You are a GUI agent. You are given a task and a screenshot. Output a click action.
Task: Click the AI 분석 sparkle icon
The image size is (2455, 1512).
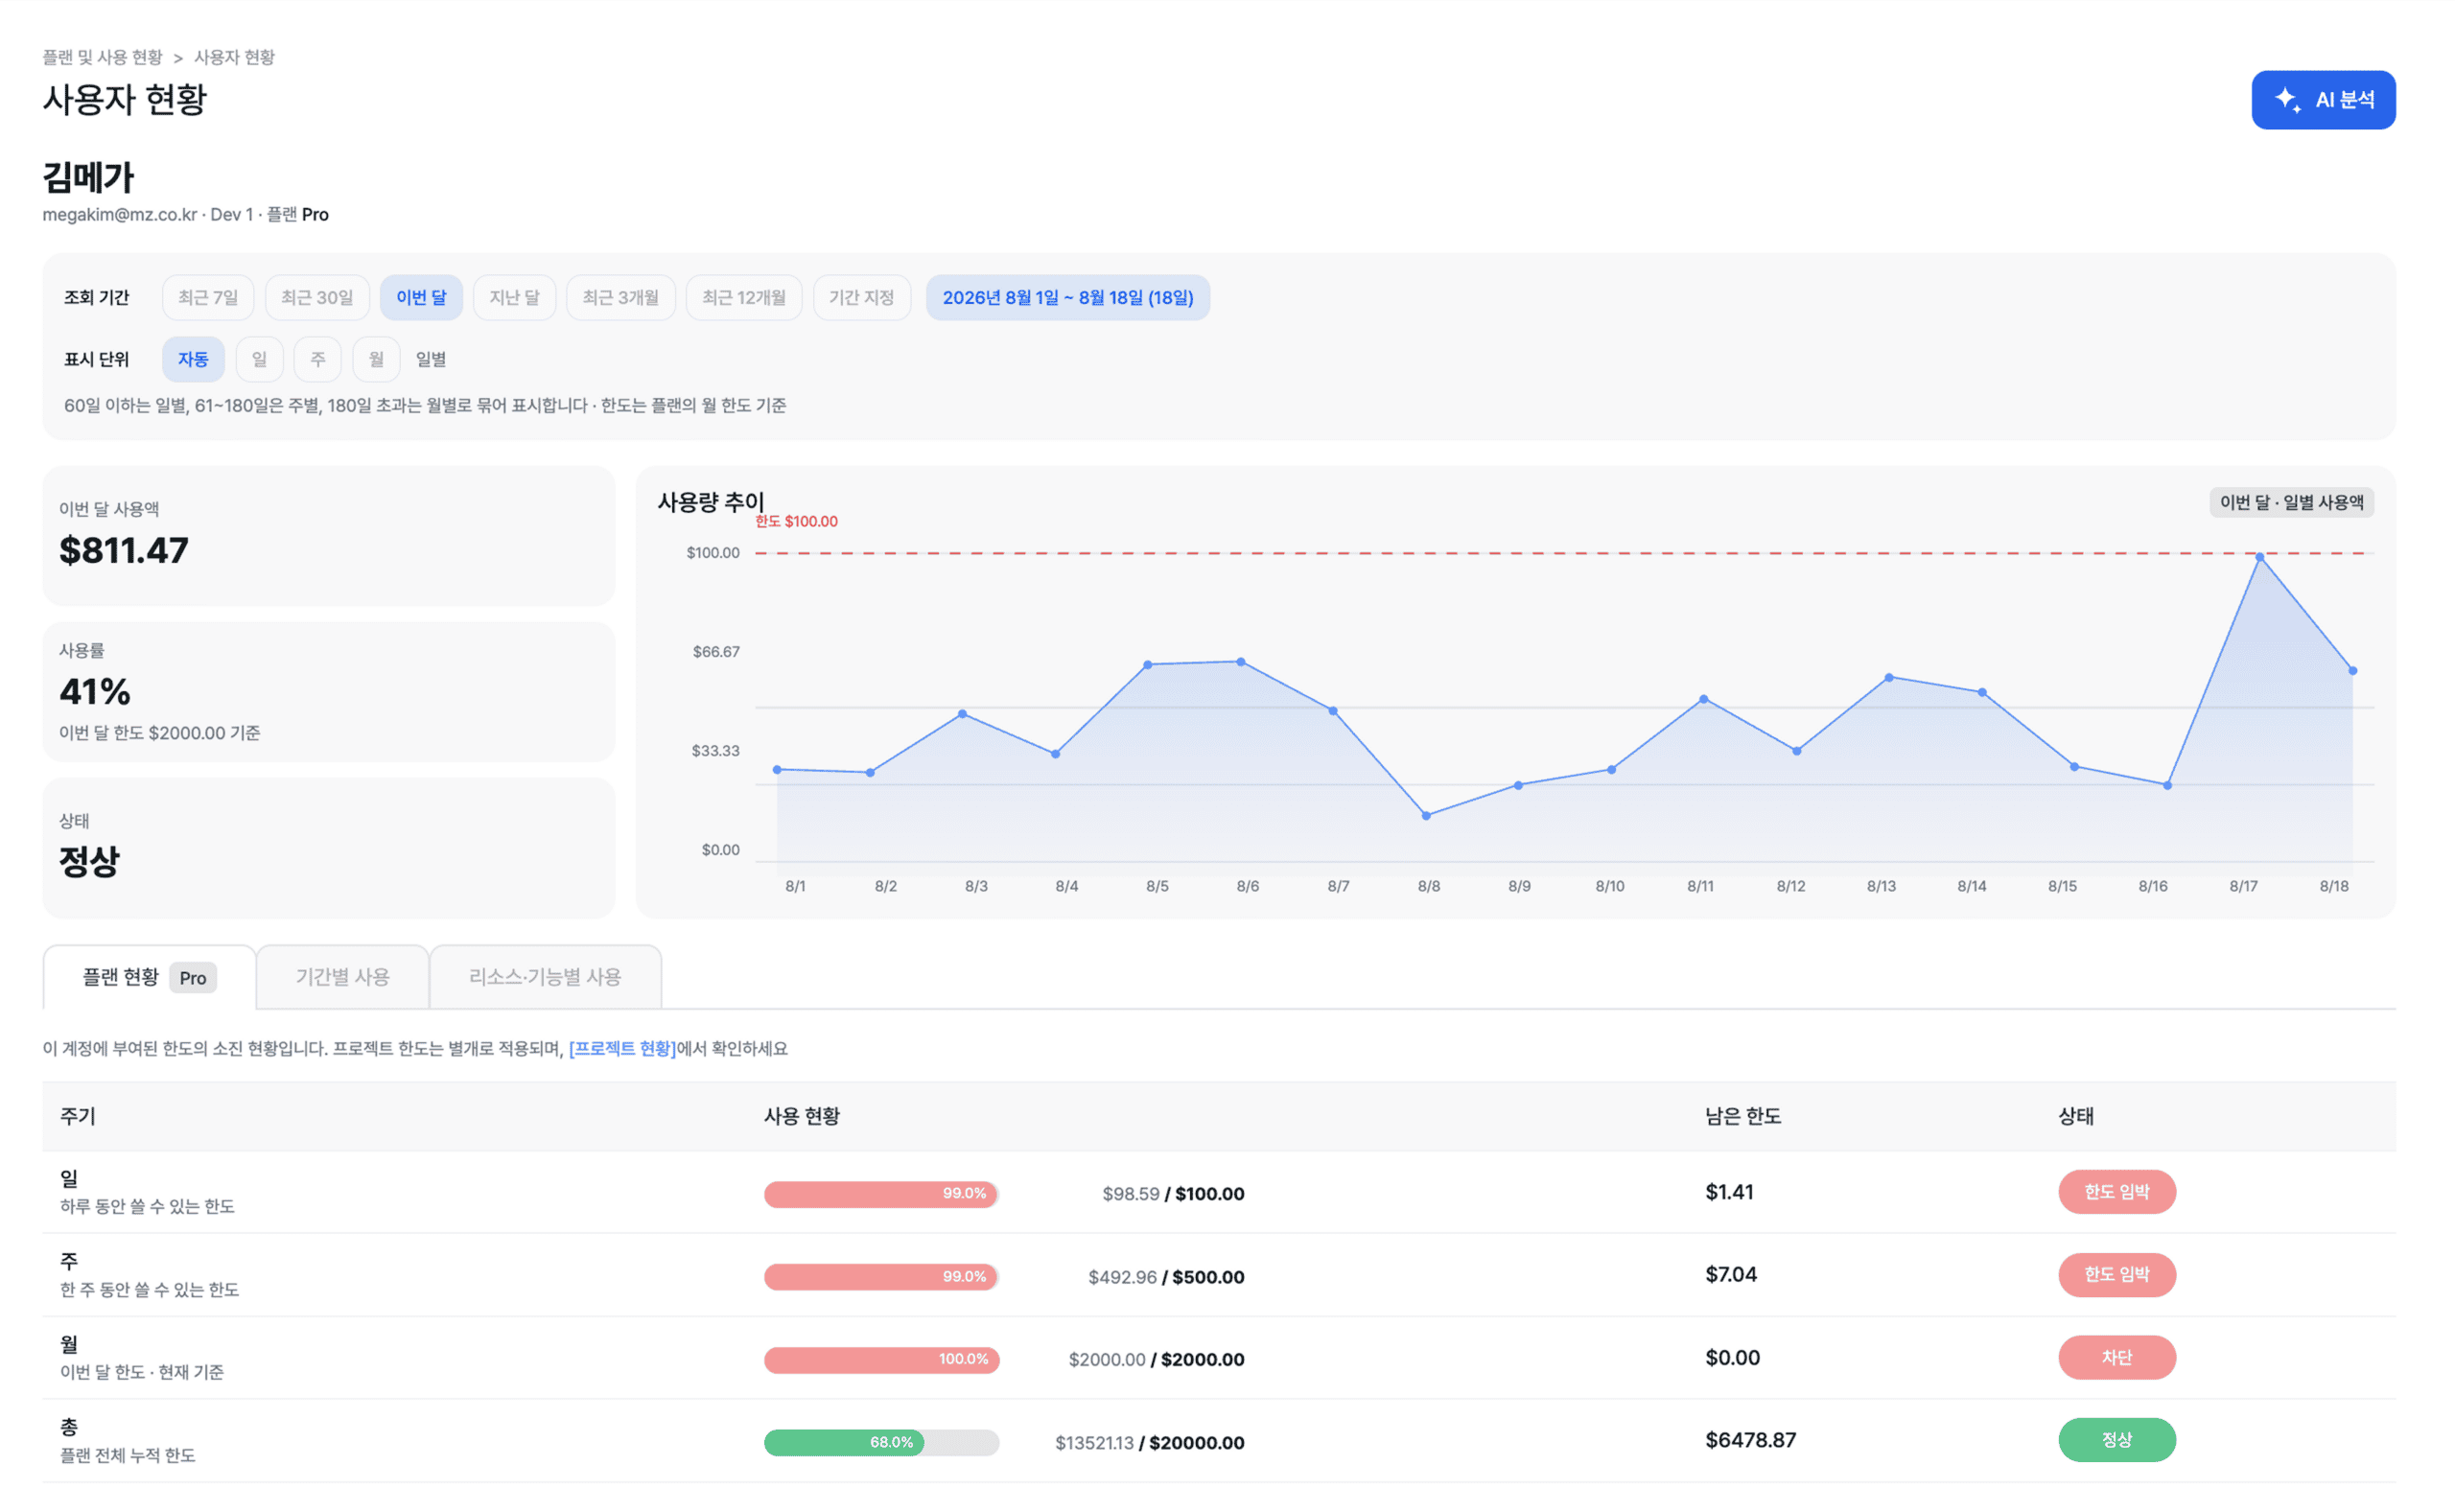2287,100
